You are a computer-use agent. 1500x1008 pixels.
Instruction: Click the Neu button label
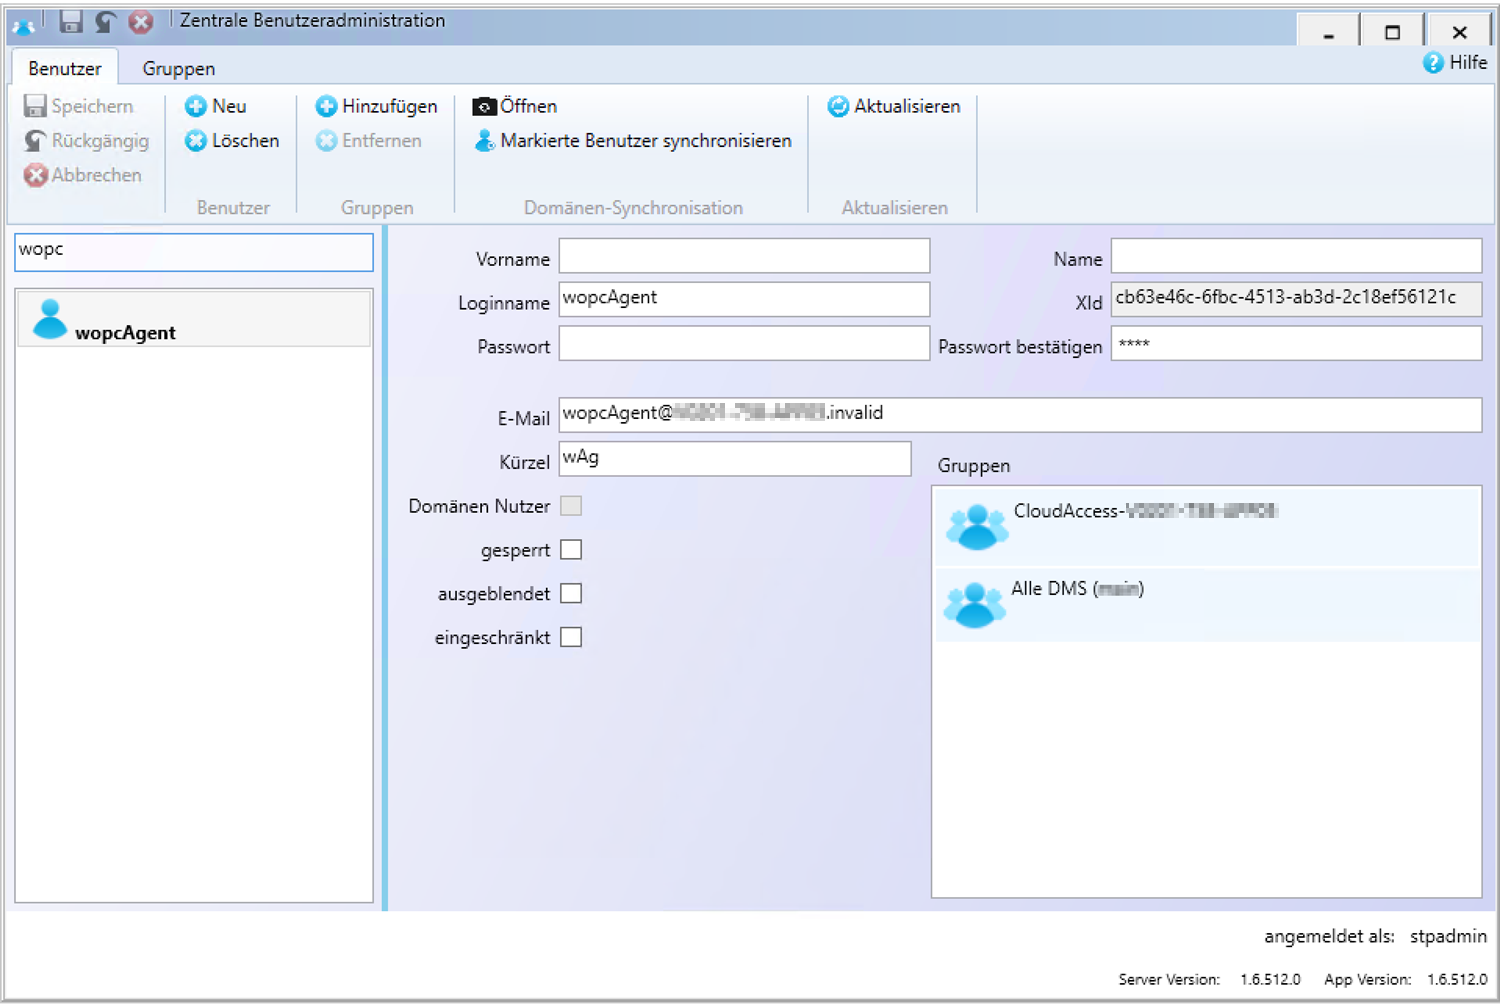(x=229, y=106)
